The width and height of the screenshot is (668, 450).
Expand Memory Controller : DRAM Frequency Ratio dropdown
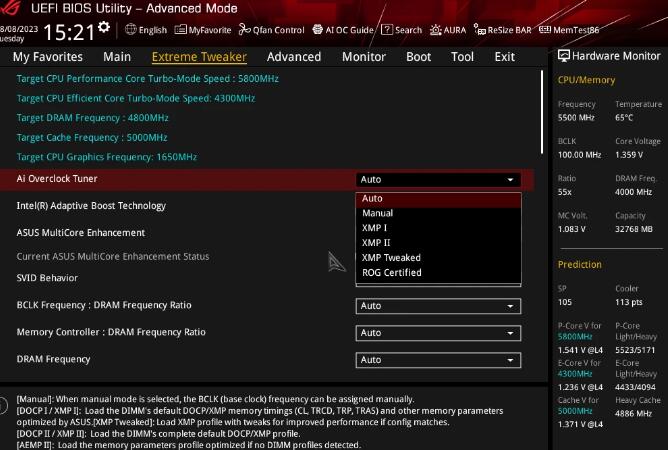coord(438,333)
